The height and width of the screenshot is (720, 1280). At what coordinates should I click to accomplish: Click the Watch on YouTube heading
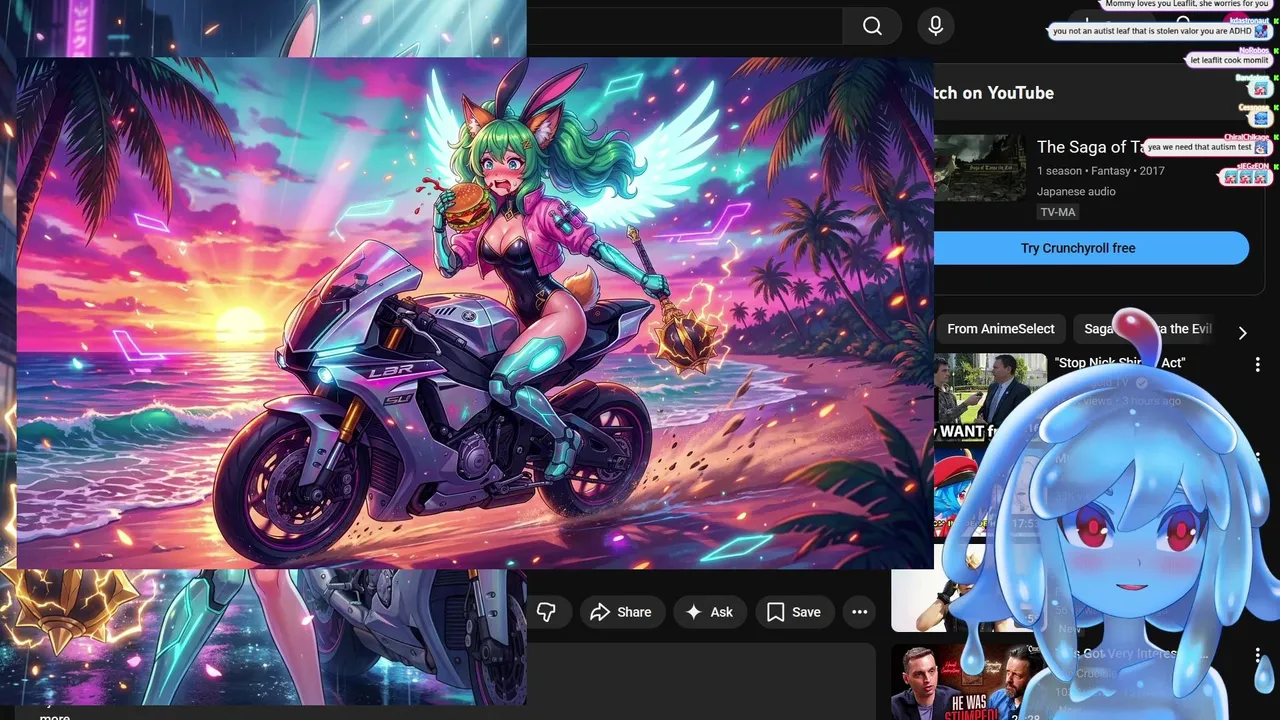coord(992,93)
